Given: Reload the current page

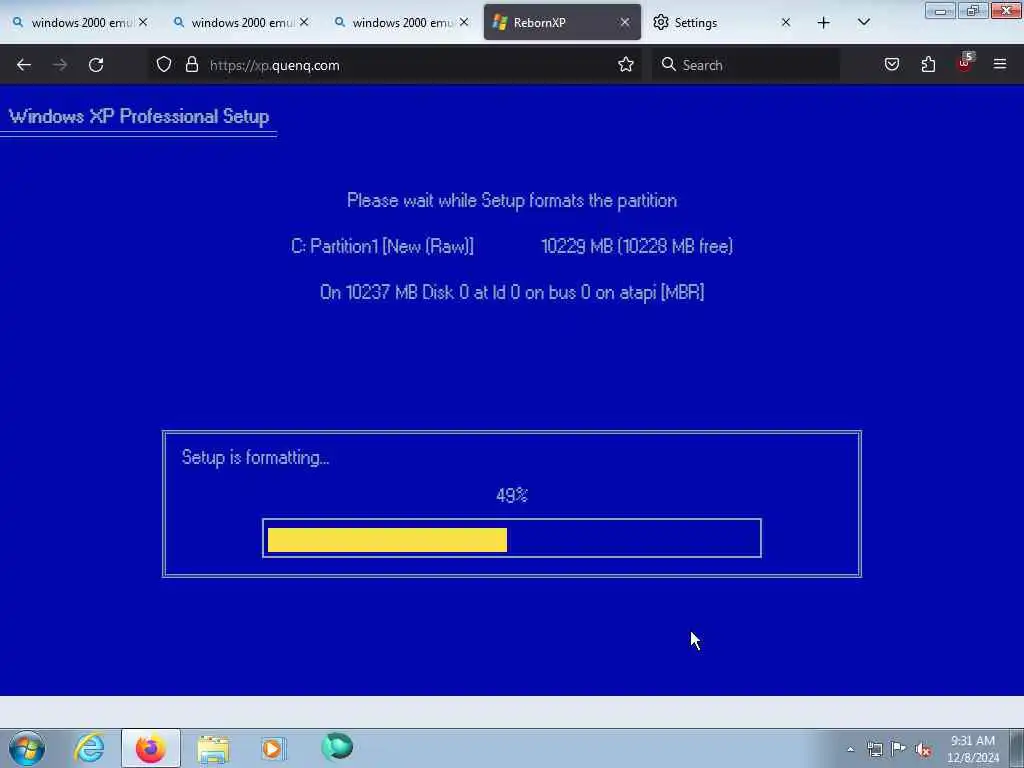Looking at the screenshot, I should pyautogui.click(x=96, y=65).
